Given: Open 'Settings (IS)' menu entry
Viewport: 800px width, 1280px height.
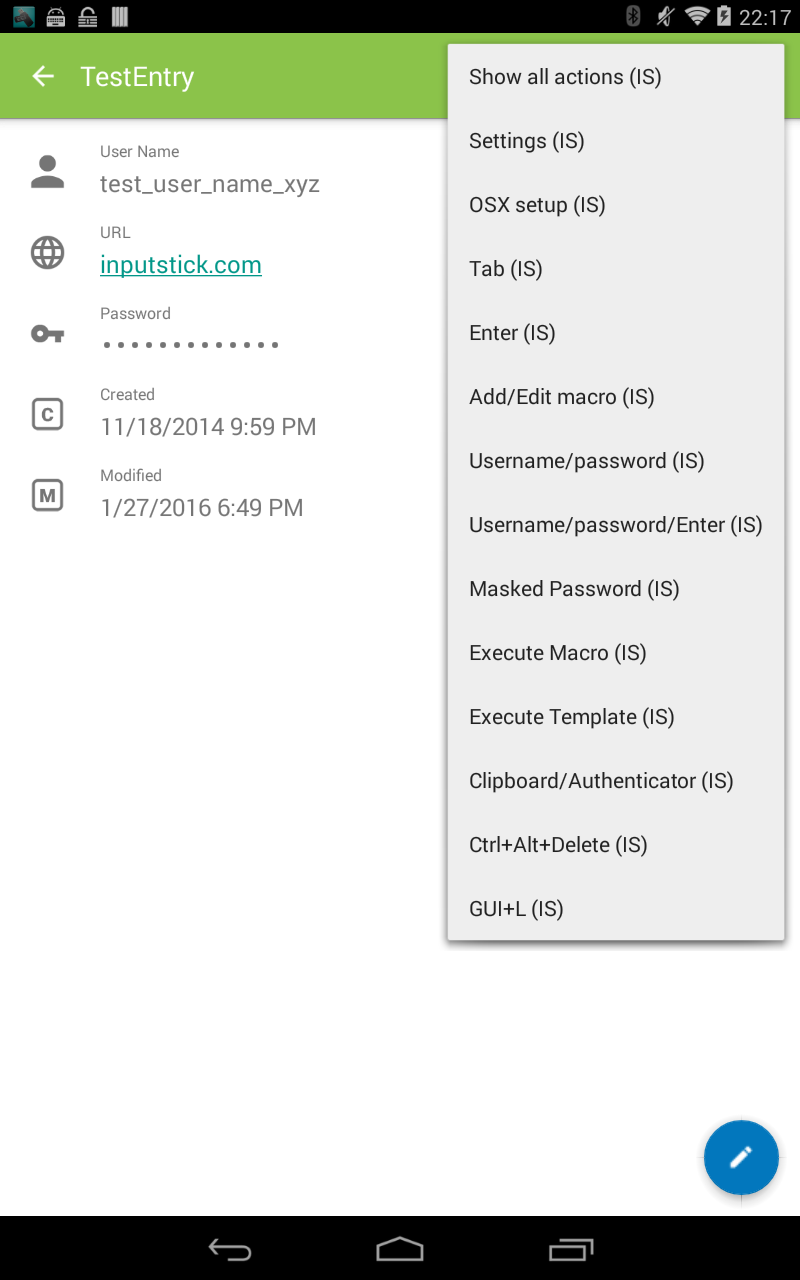Looking at the screenshot, I should click(526, 140).
